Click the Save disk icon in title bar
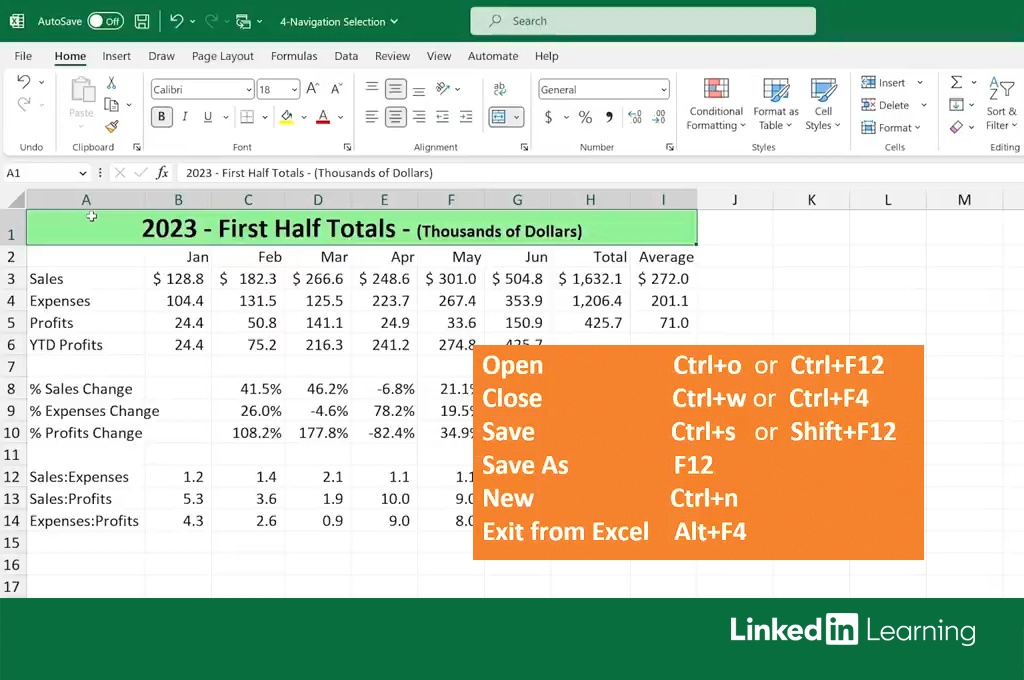1024x680 pixels. point(142,21)
